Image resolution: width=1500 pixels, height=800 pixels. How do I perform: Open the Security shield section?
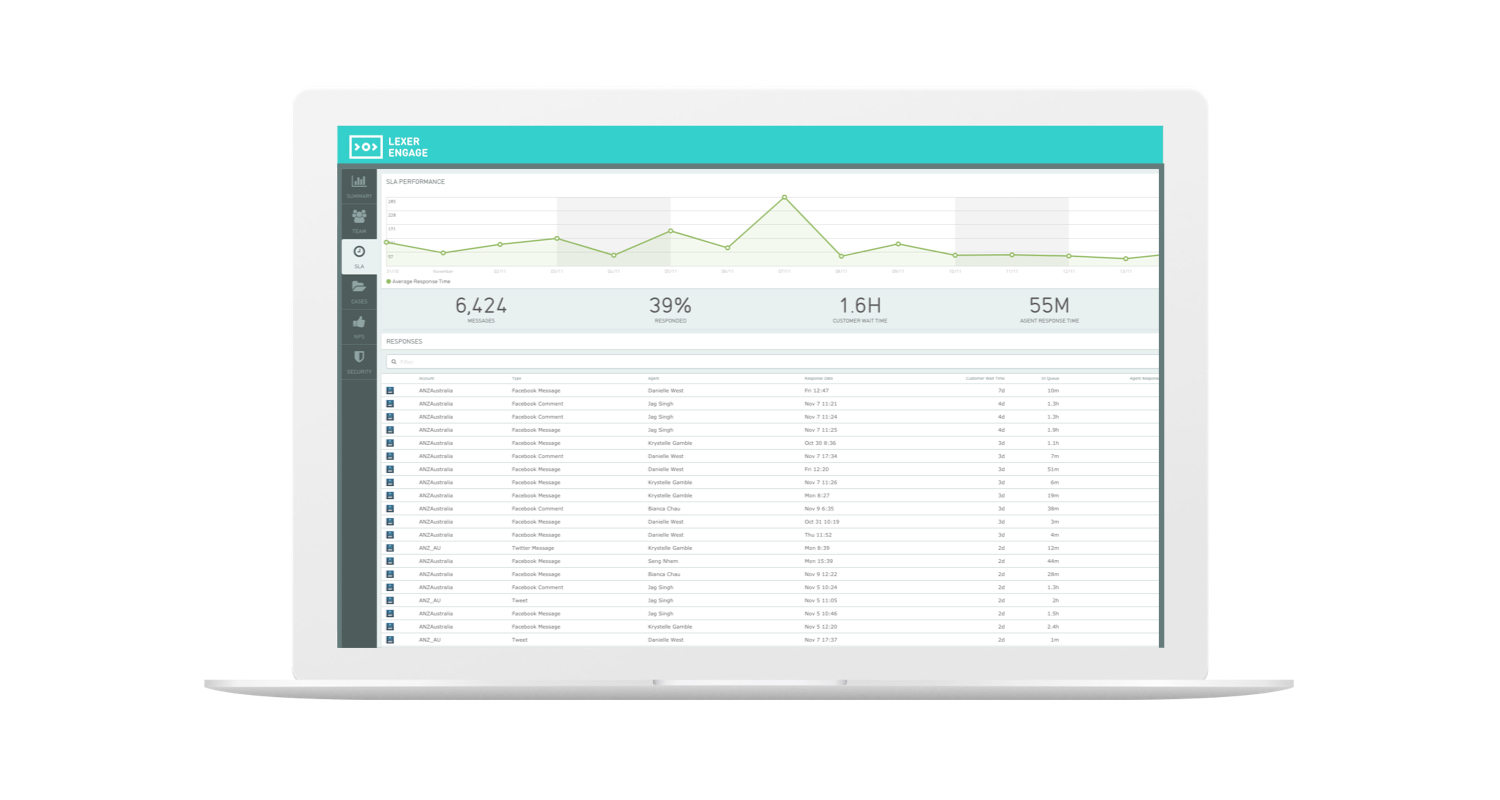coord(359,357)
